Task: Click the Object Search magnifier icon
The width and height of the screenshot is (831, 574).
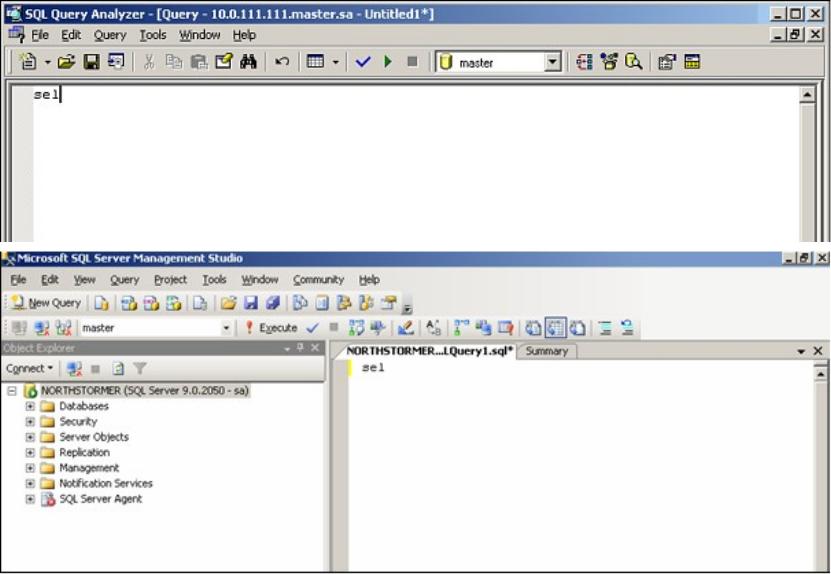Action: click(x=633, y=62)
